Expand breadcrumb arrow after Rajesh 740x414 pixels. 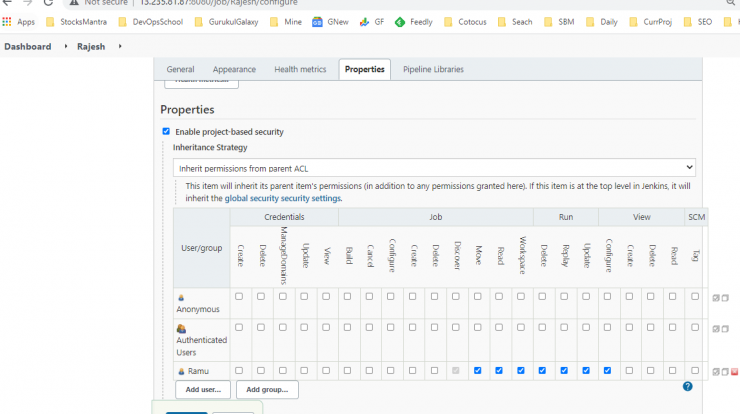[120, 46]
